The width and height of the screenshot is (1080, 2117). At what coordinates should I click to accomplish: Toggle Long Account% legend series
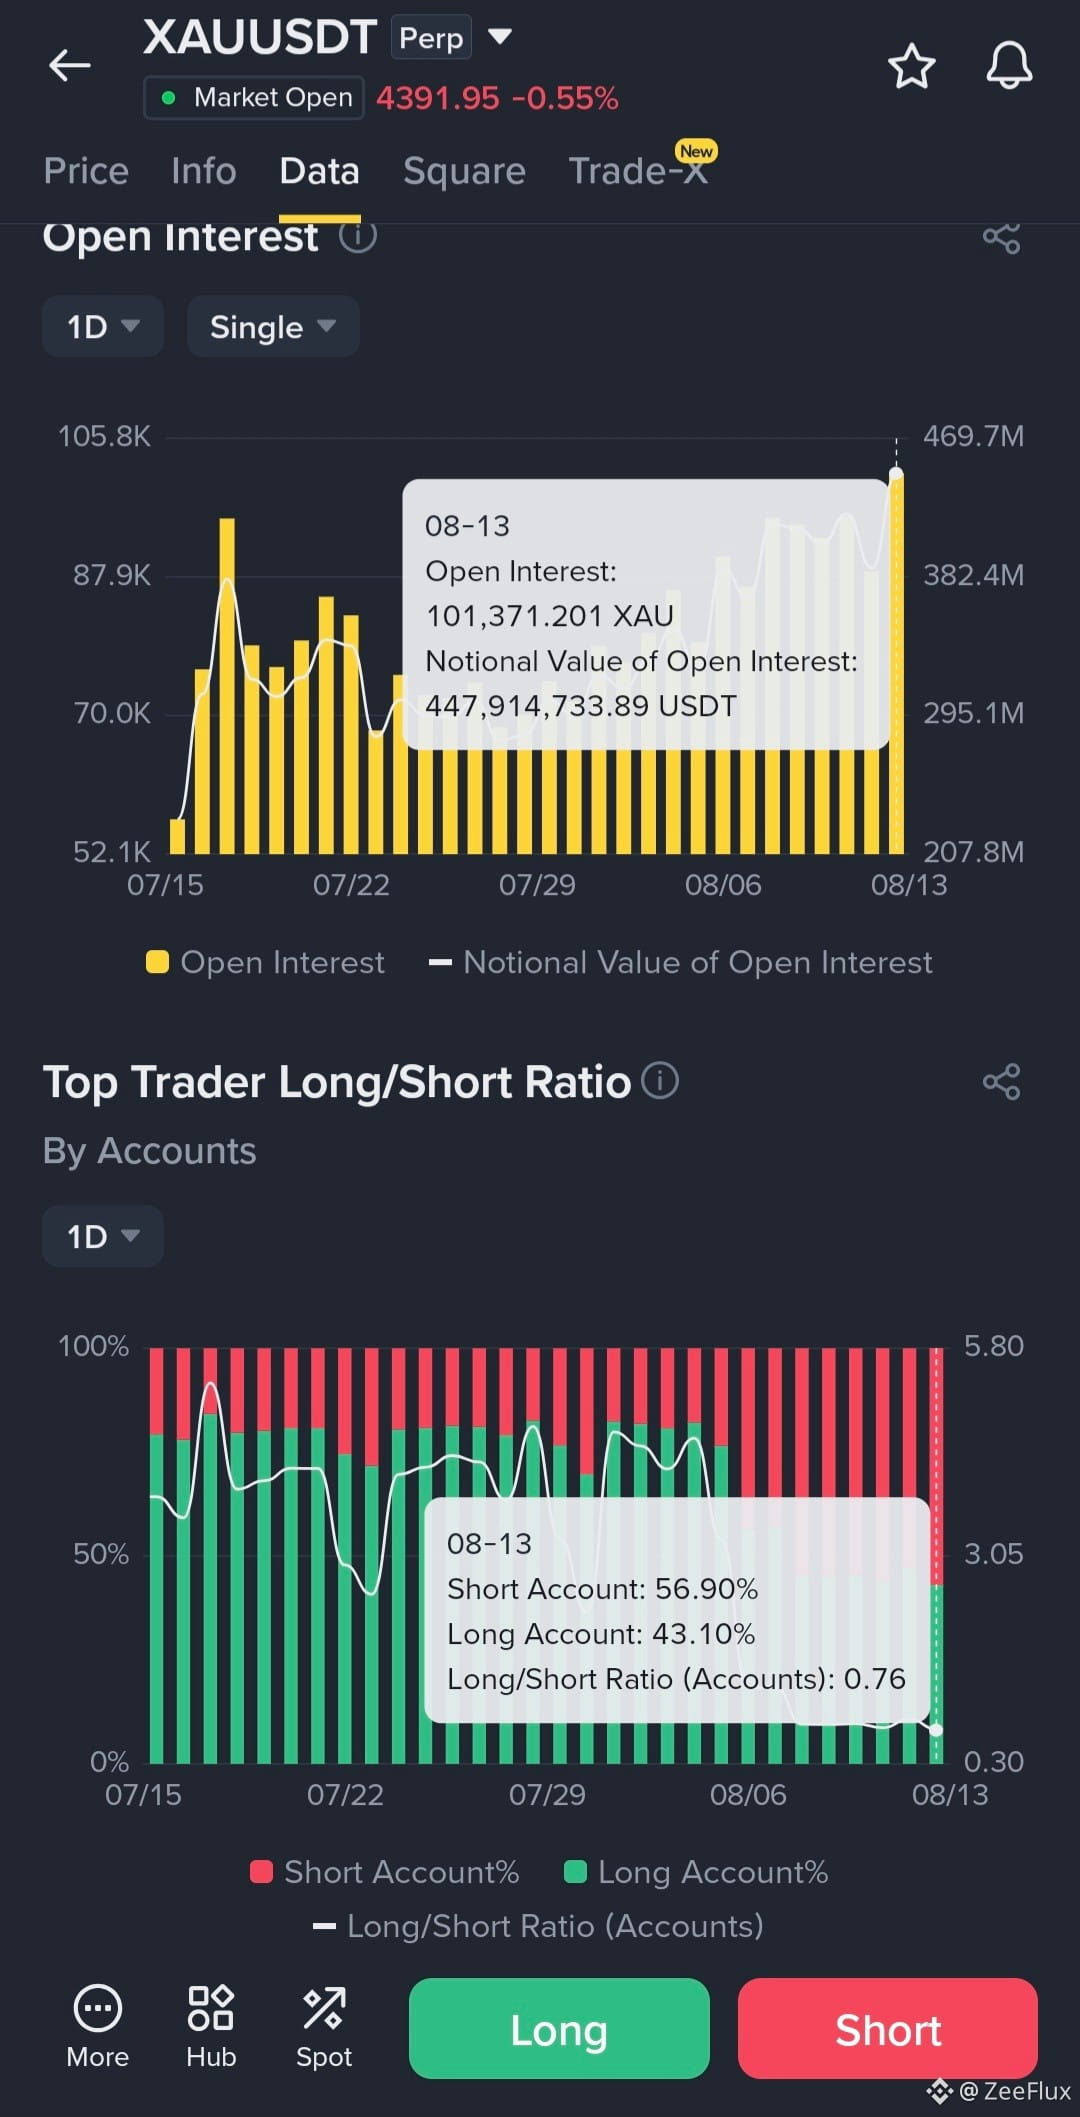697,1872
